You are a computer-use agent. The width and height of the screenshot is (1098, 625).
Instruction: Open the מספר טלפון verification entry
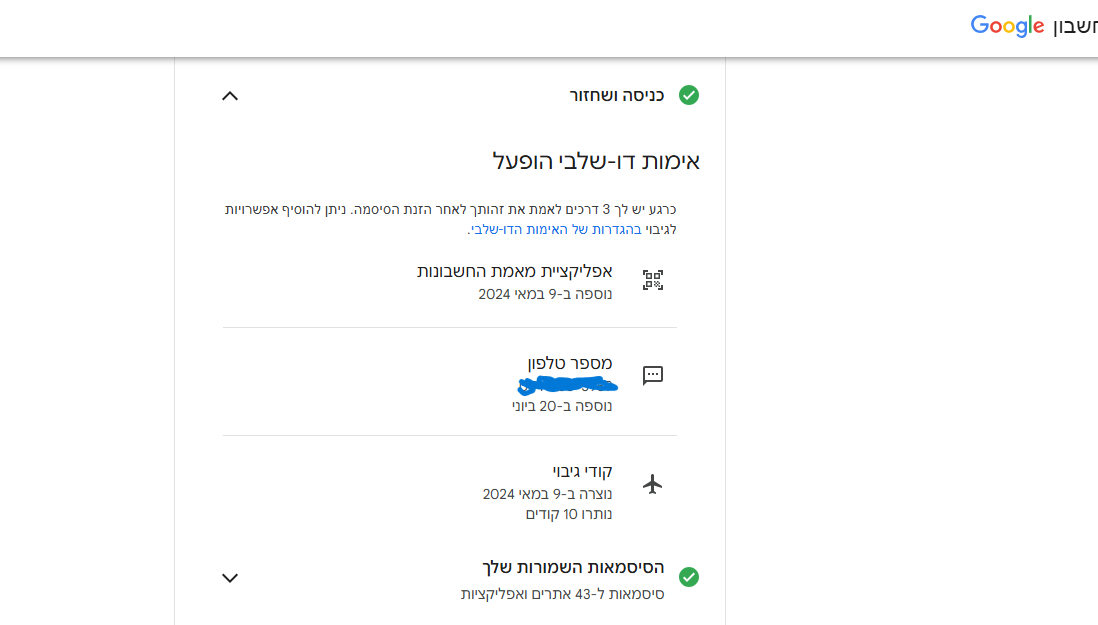[x=570, y=362]
